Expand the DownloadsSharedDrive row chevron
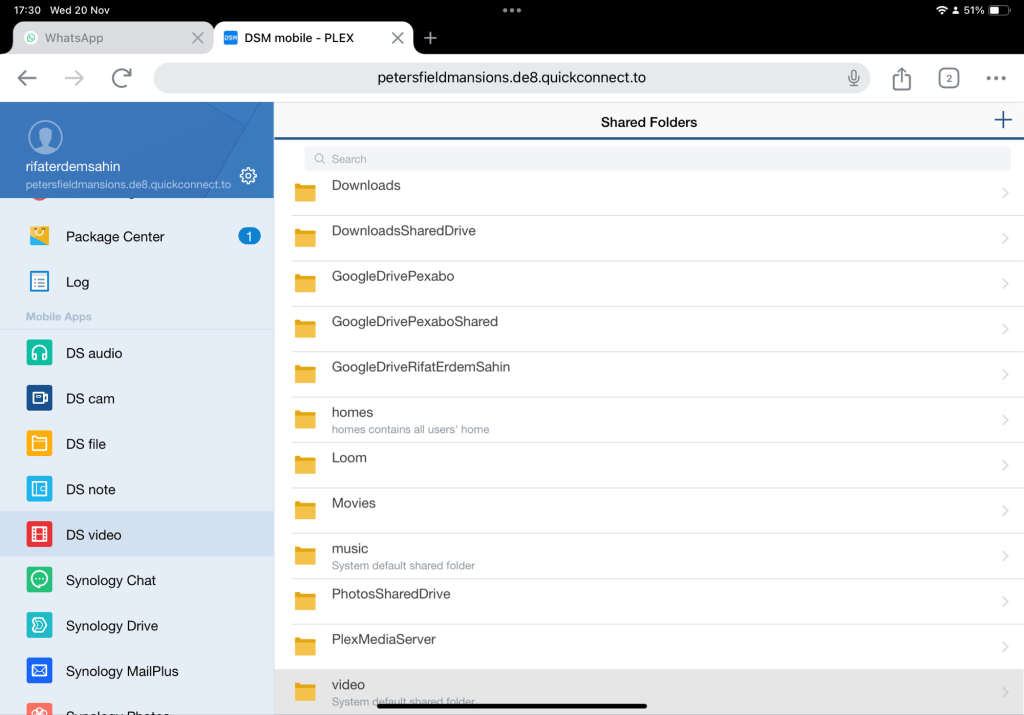Viewport: 1024px width, 715px height. tap(1005, 238)
